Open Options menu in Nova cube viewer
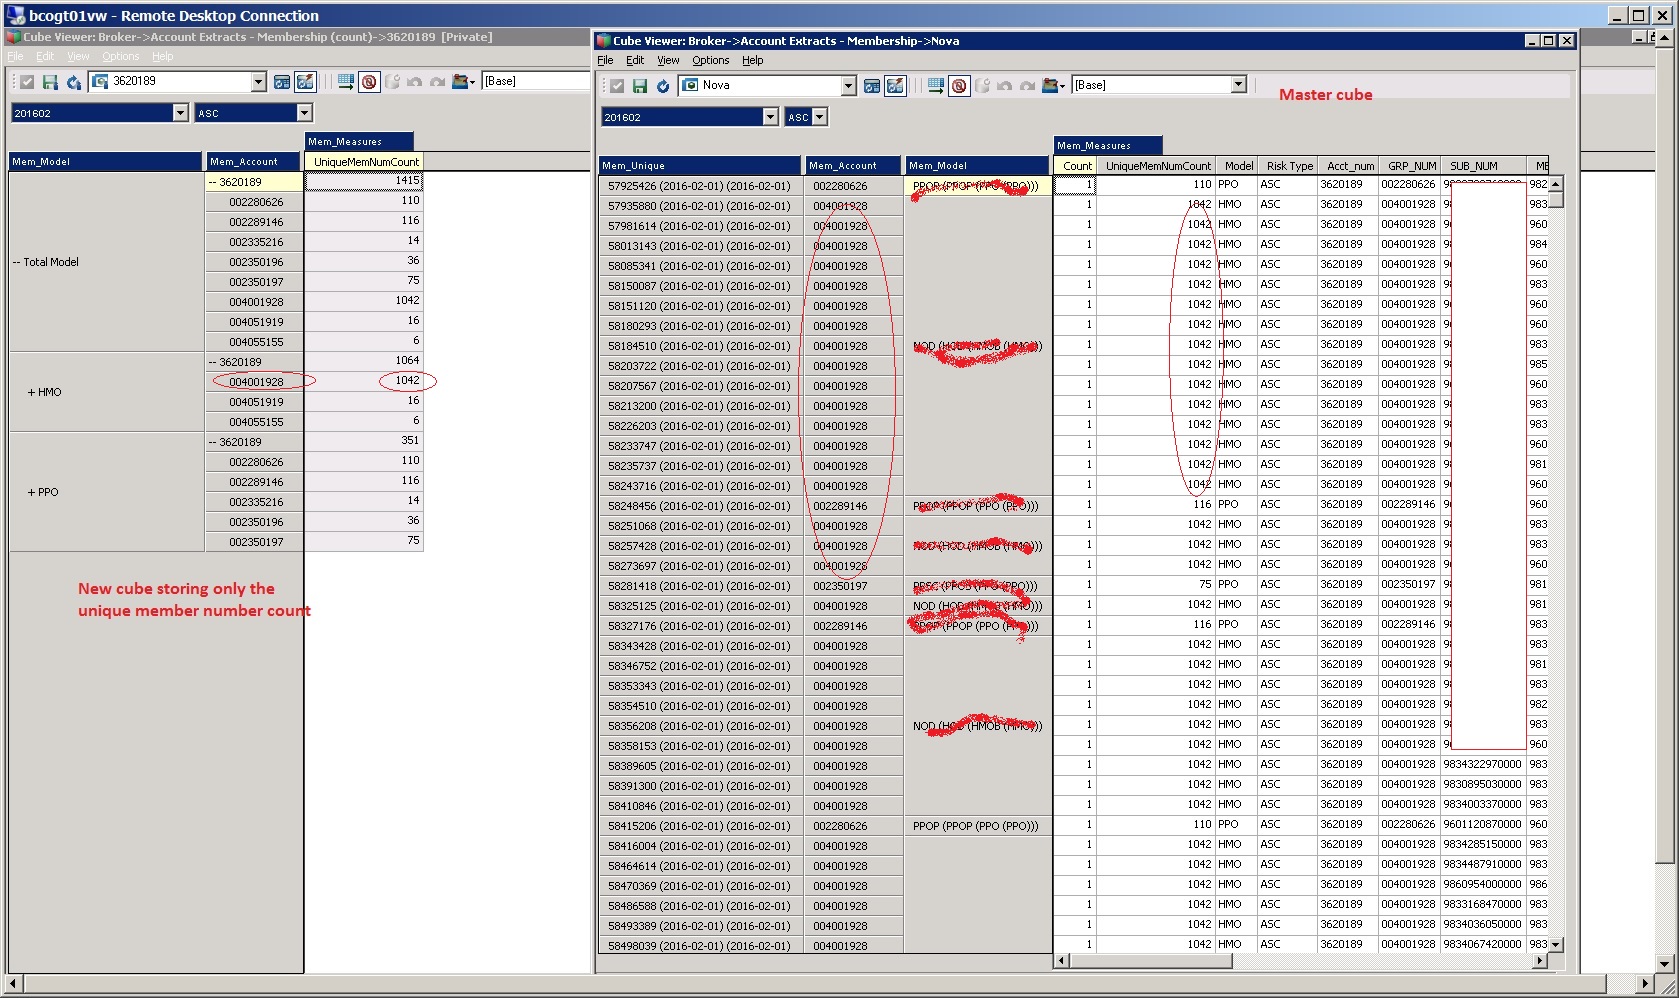The height and width of the screenshot is (998, 1679). (711, 61)
